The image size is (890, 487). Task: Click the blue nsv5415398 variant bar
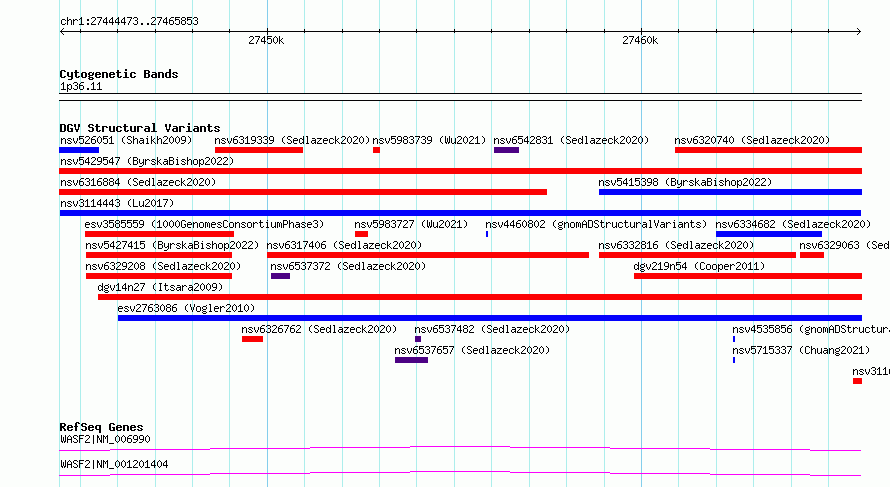731,192
